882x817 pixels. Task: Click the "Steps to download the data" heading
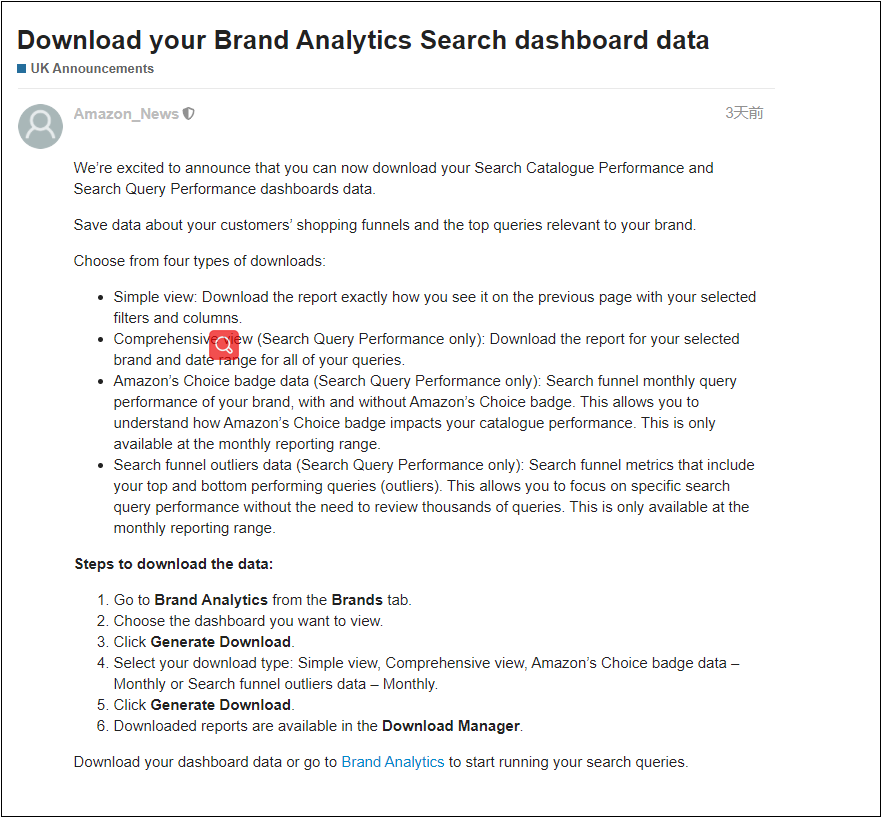tap(173, 564)
